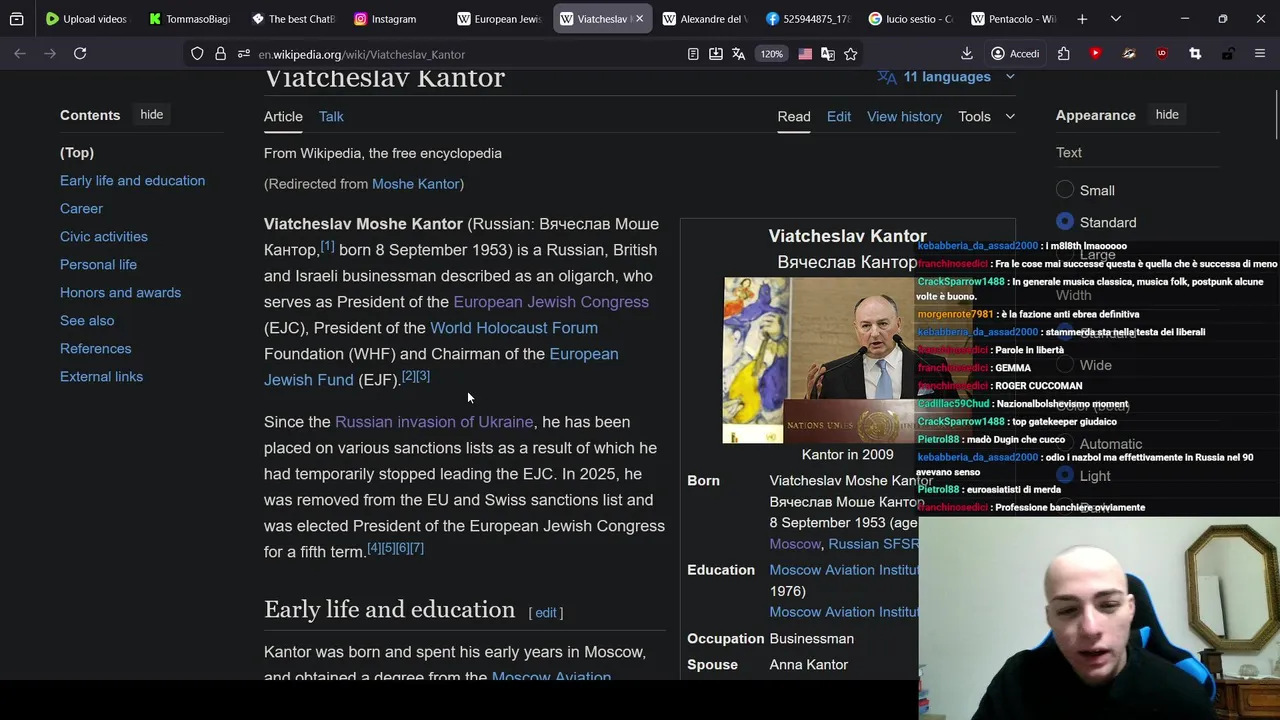Click the translation extension icon beside flag
This screenshot has width=1280, height=720.
pyautogui.click(x=828, y=54)
